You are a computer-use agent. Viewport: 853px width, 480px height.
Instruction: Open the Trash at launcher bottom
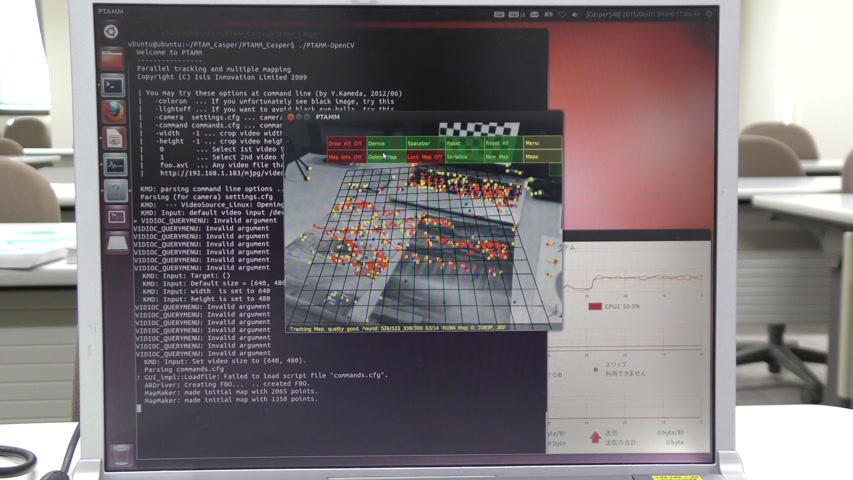(x=121, y=454)
